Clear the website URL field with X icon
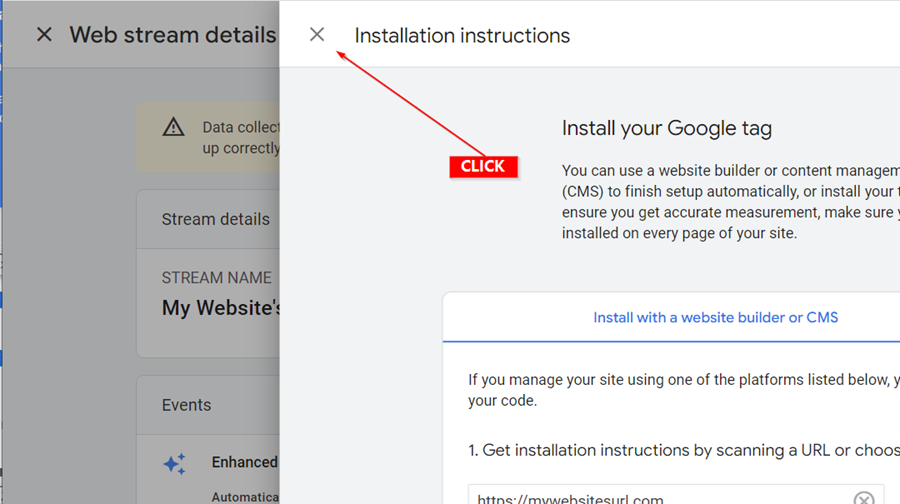 863,498
